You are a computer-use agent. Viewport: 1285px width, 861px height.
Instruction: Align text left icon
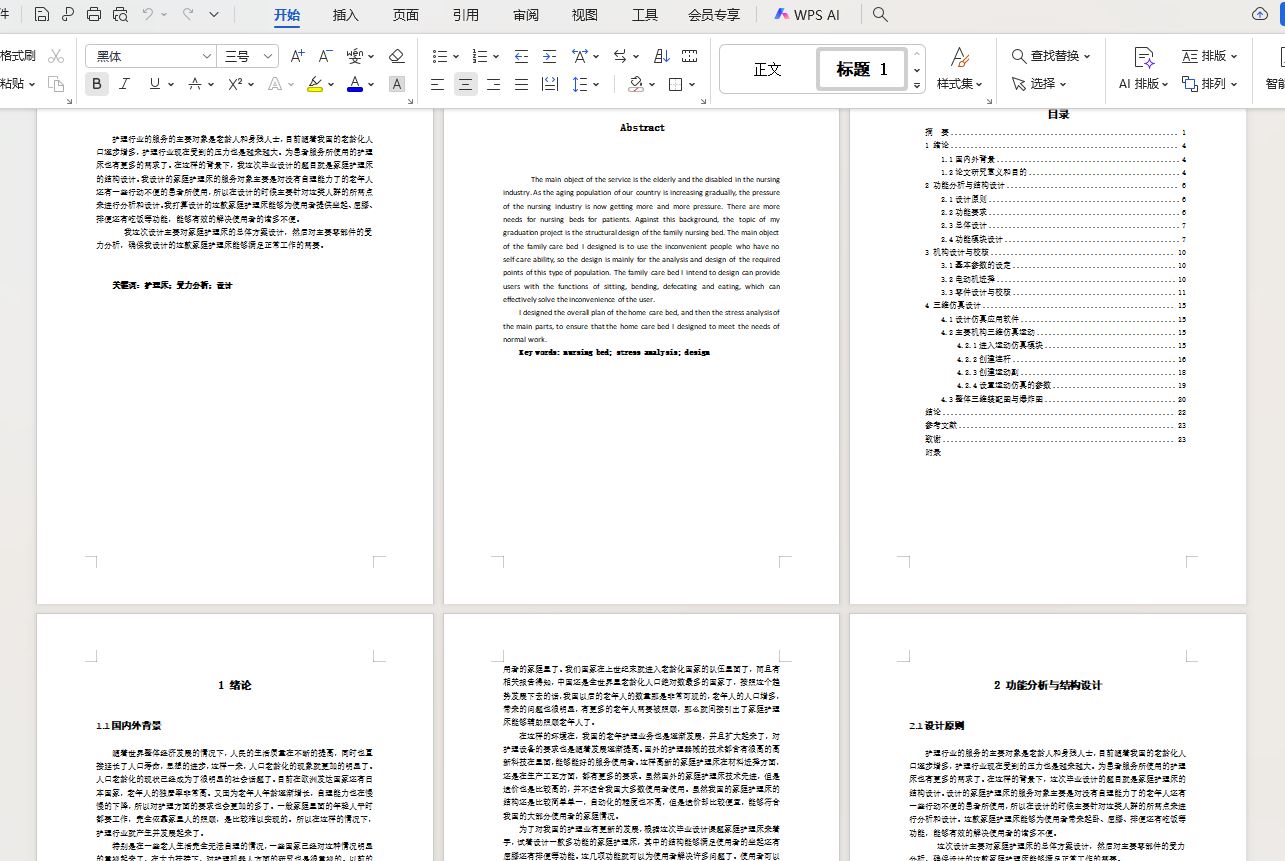click(x=437, y=85)
